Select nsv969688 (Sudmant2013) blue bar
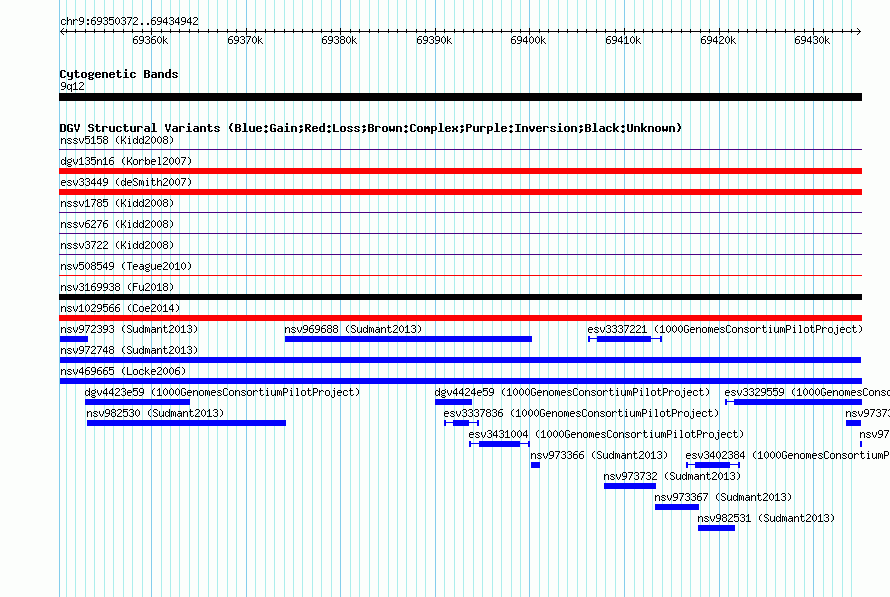The width and height of the screenshot is (890, 597). click(408, 339)
